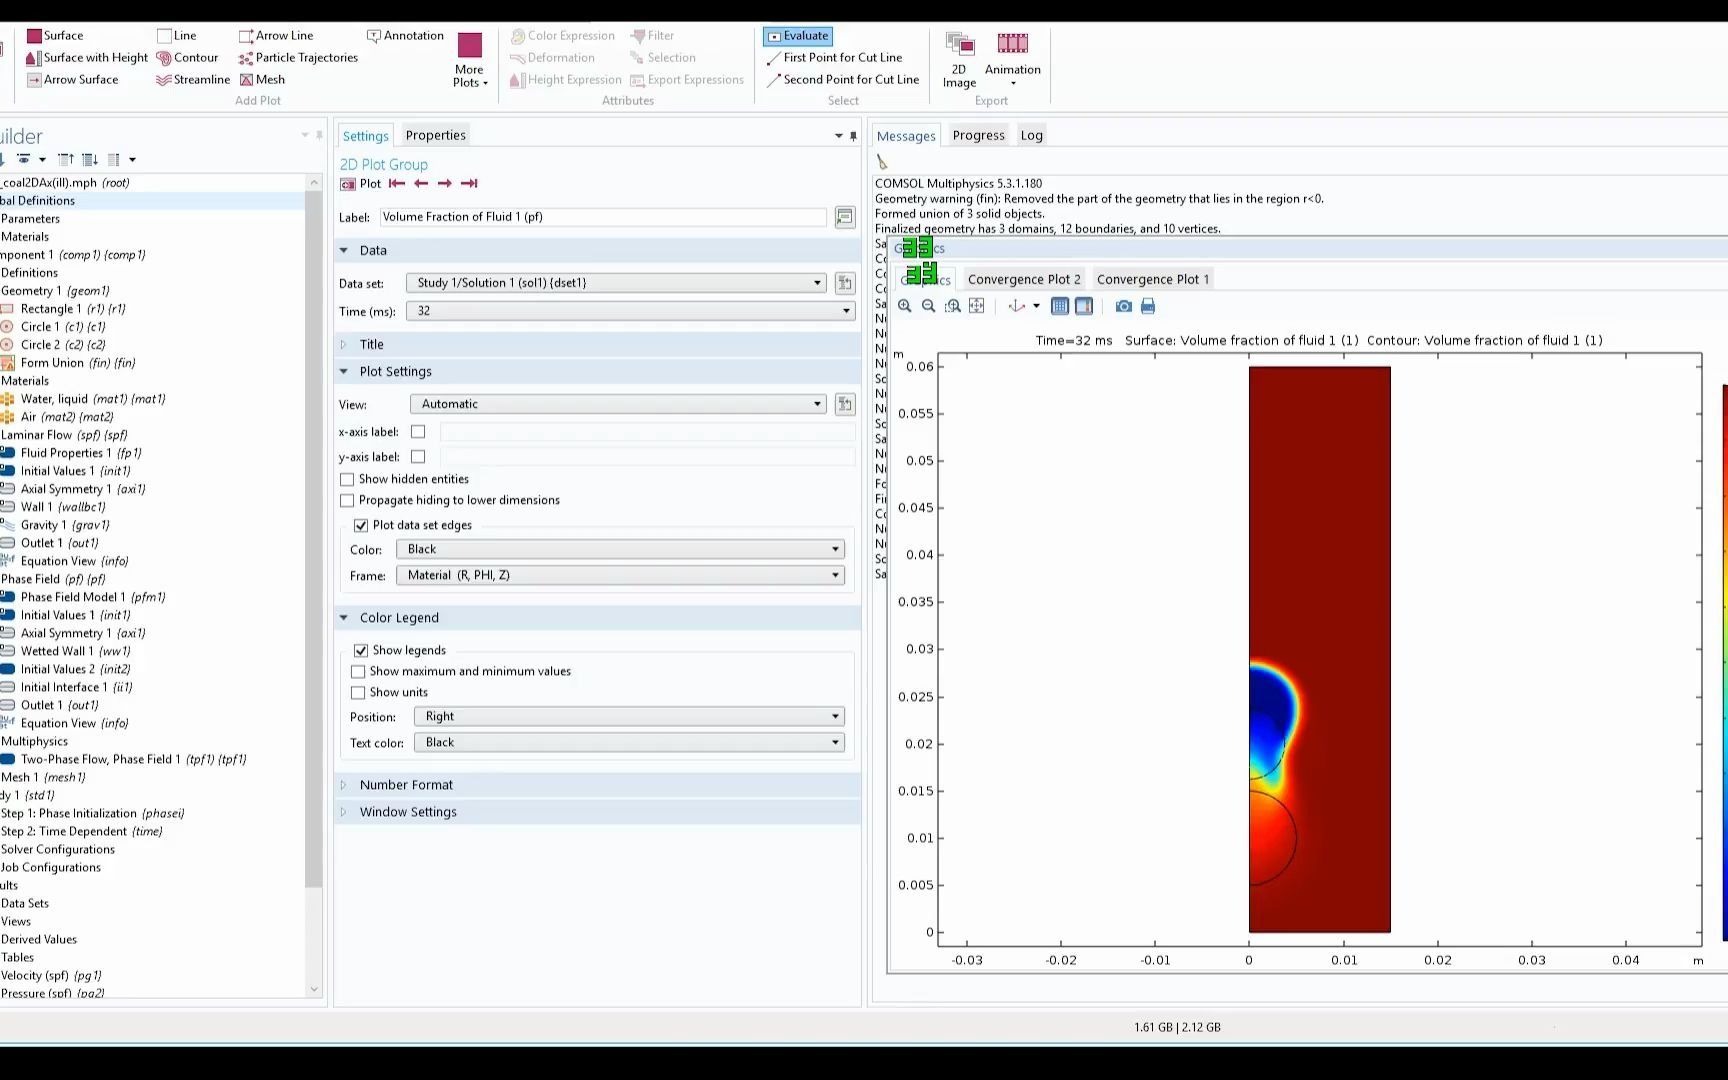Capture image with the camera snapshot icon
The image size is (1728, 1080).
(1124, 306)
